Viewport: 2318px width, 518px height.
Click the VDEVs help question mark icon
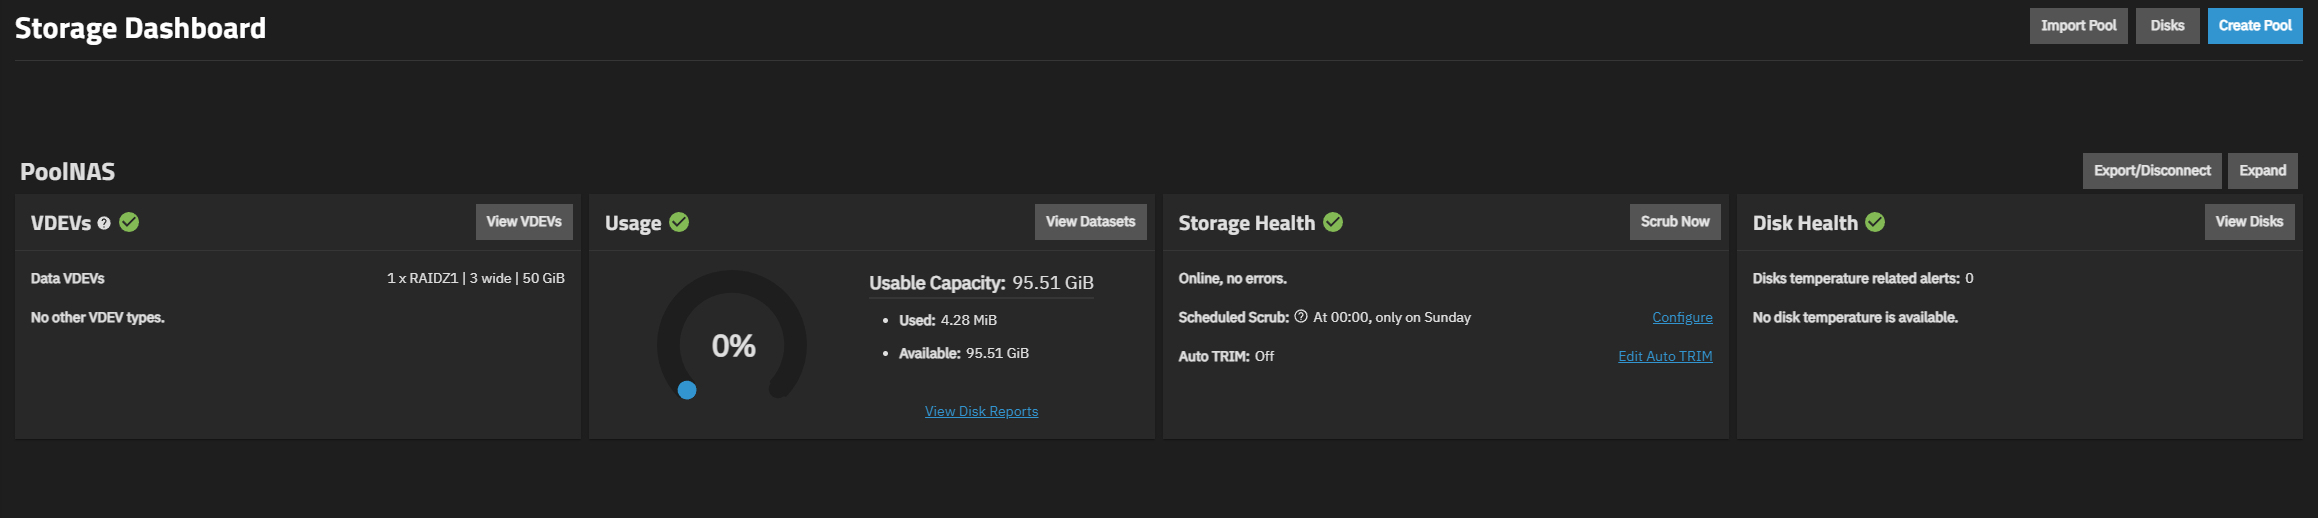click(x=104, y=224)
